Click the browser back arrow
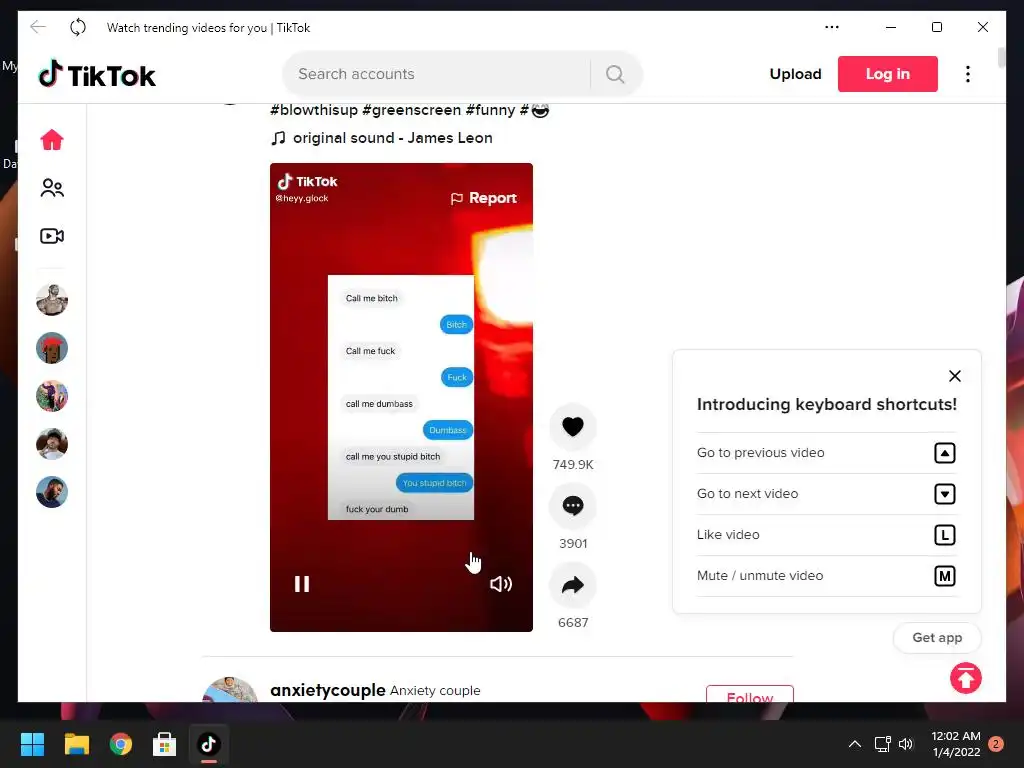 (38, 27)
